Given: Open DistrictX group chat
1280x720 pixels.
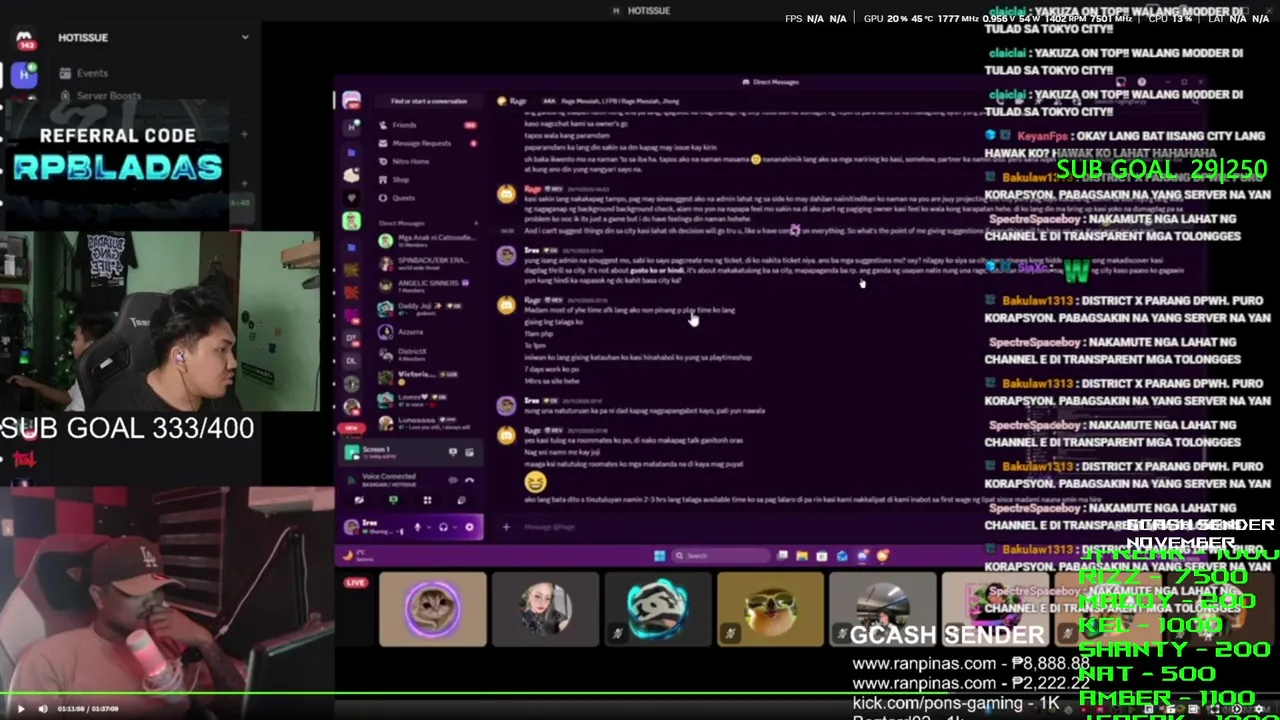Looking at the screenshot, I should tap(428, 354).
